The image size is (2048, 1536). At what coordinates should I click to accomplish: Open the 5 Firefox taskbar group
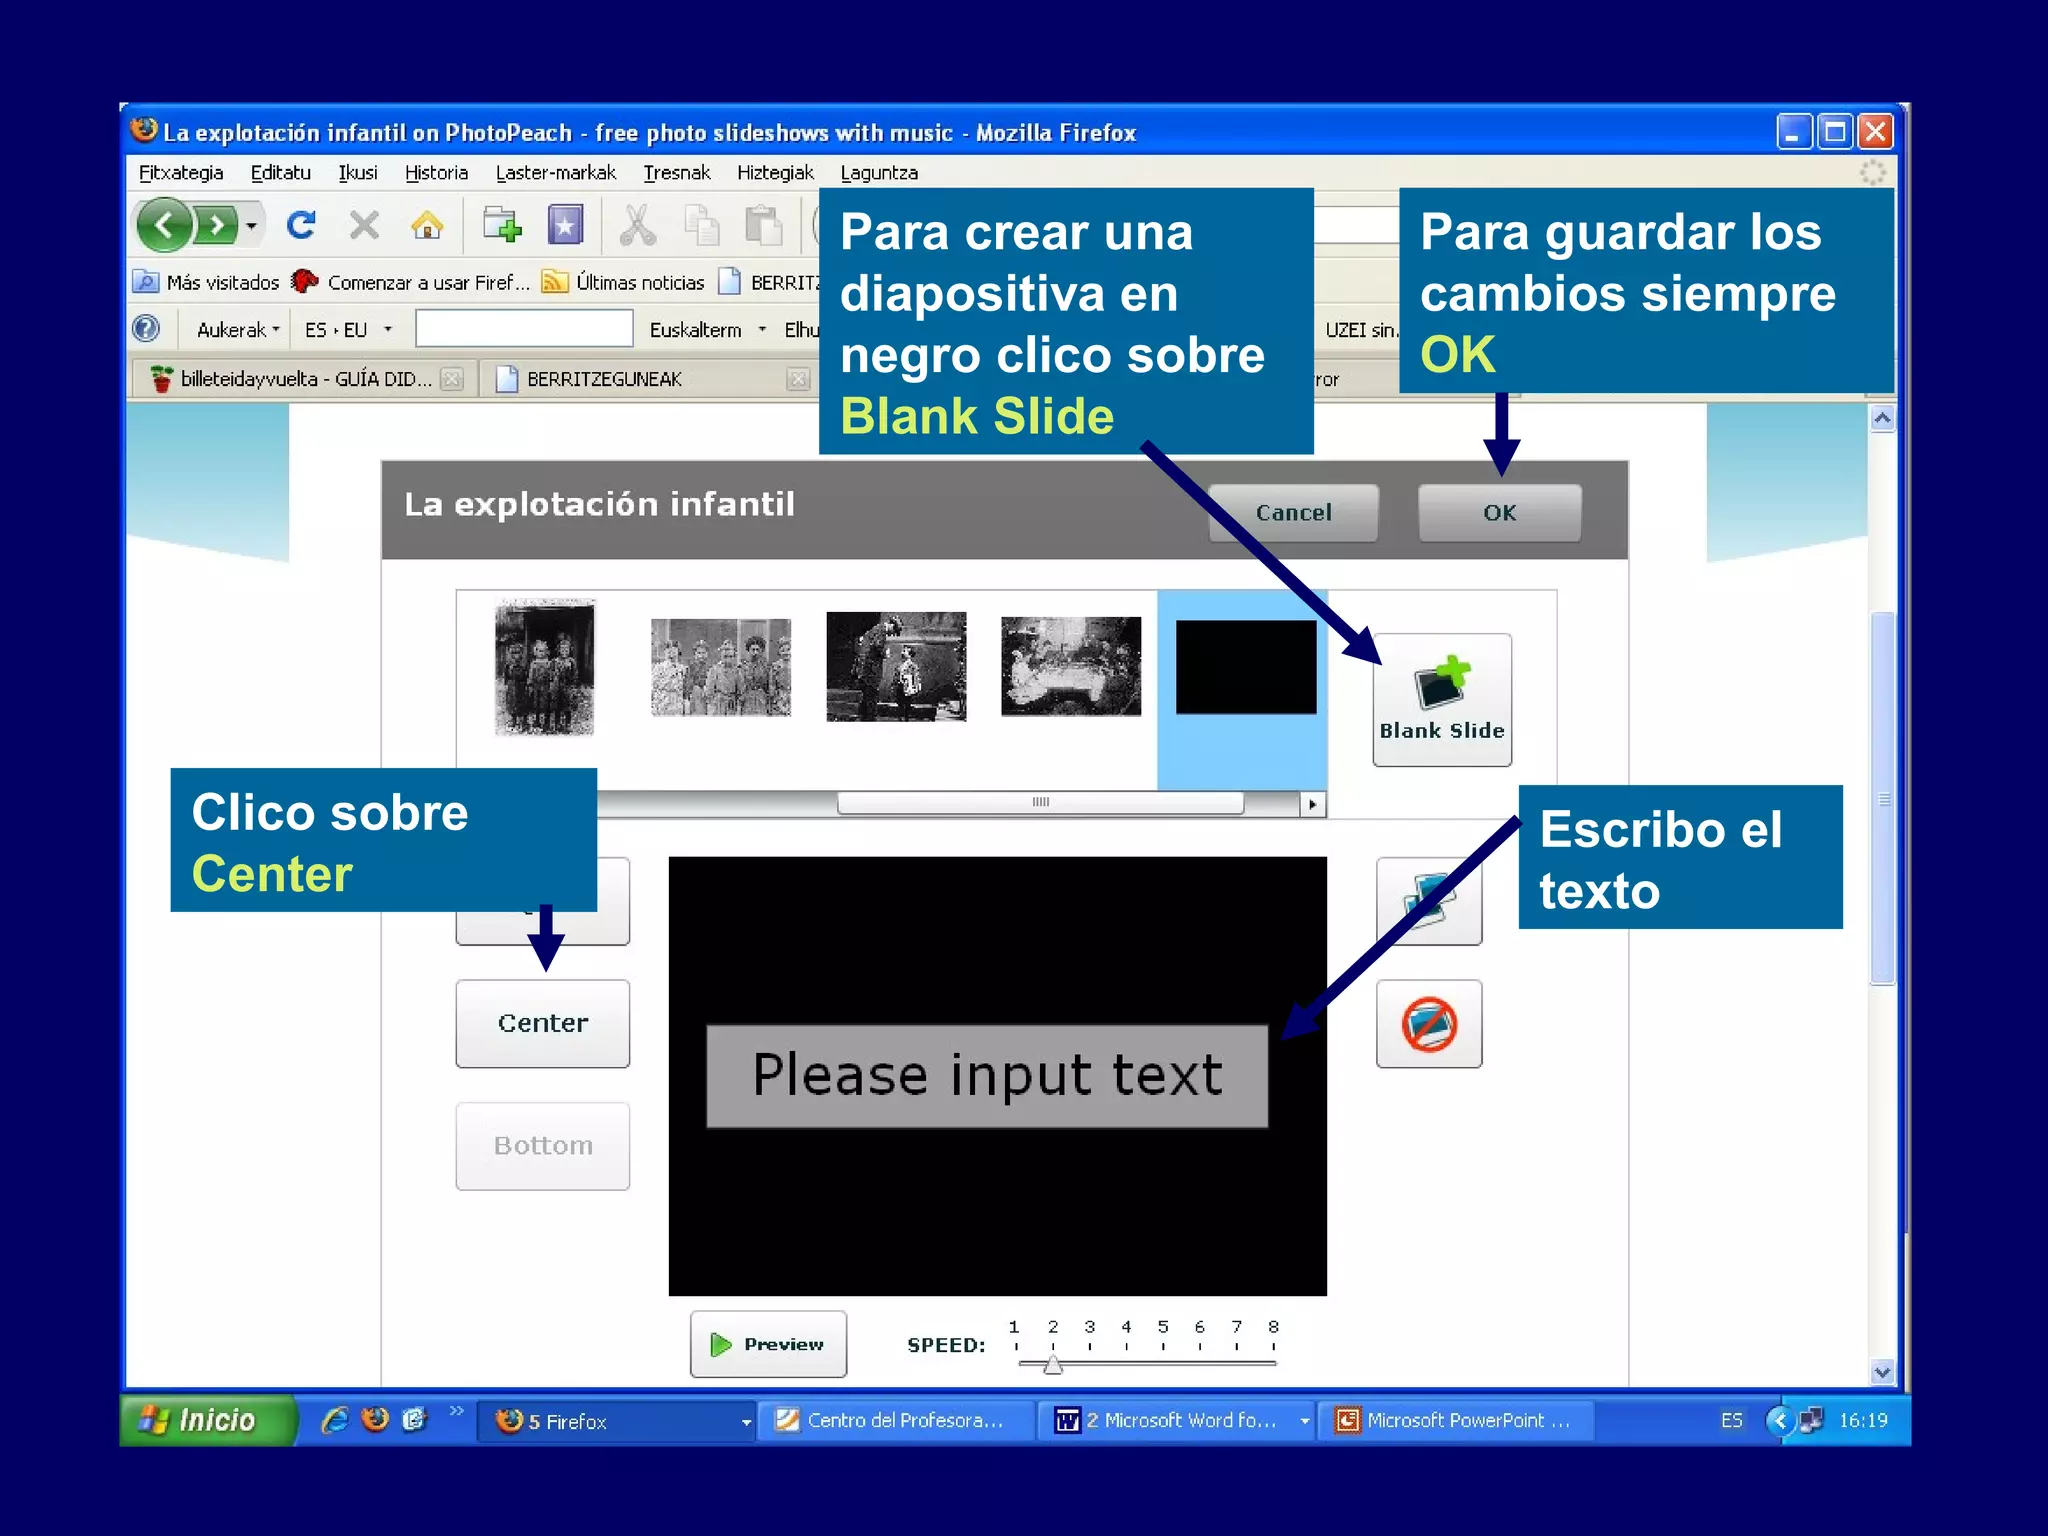(616, 1421)
